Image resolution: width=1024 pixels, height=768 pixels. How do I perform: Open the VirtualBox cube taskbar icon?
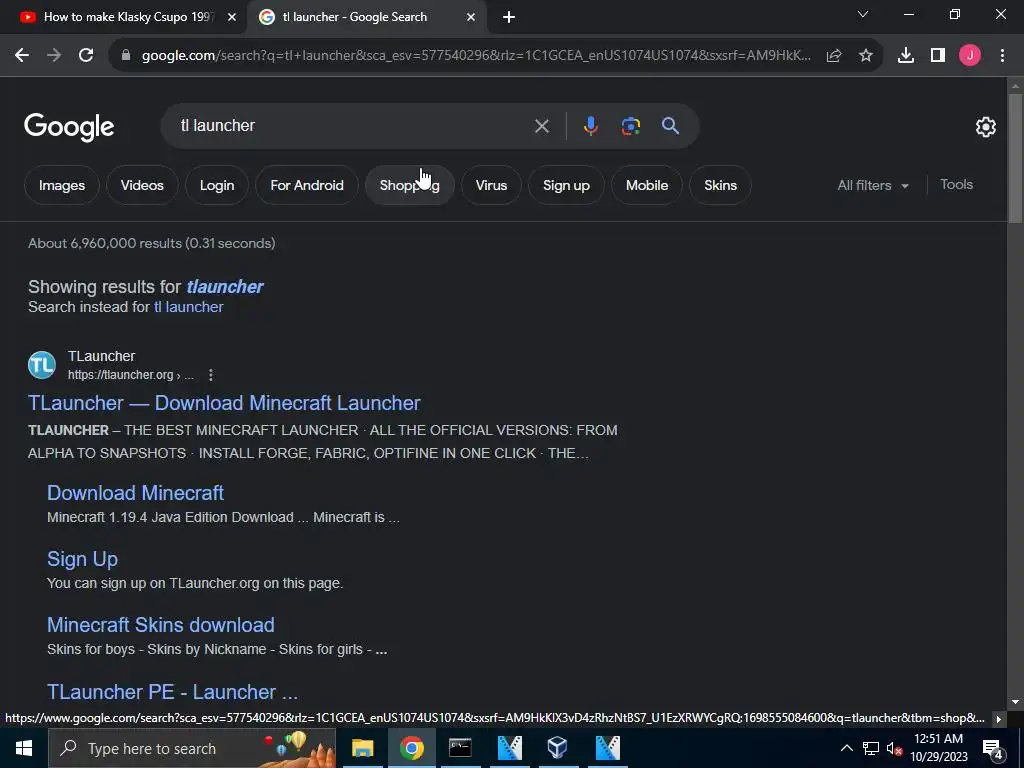tap(557, 748)
